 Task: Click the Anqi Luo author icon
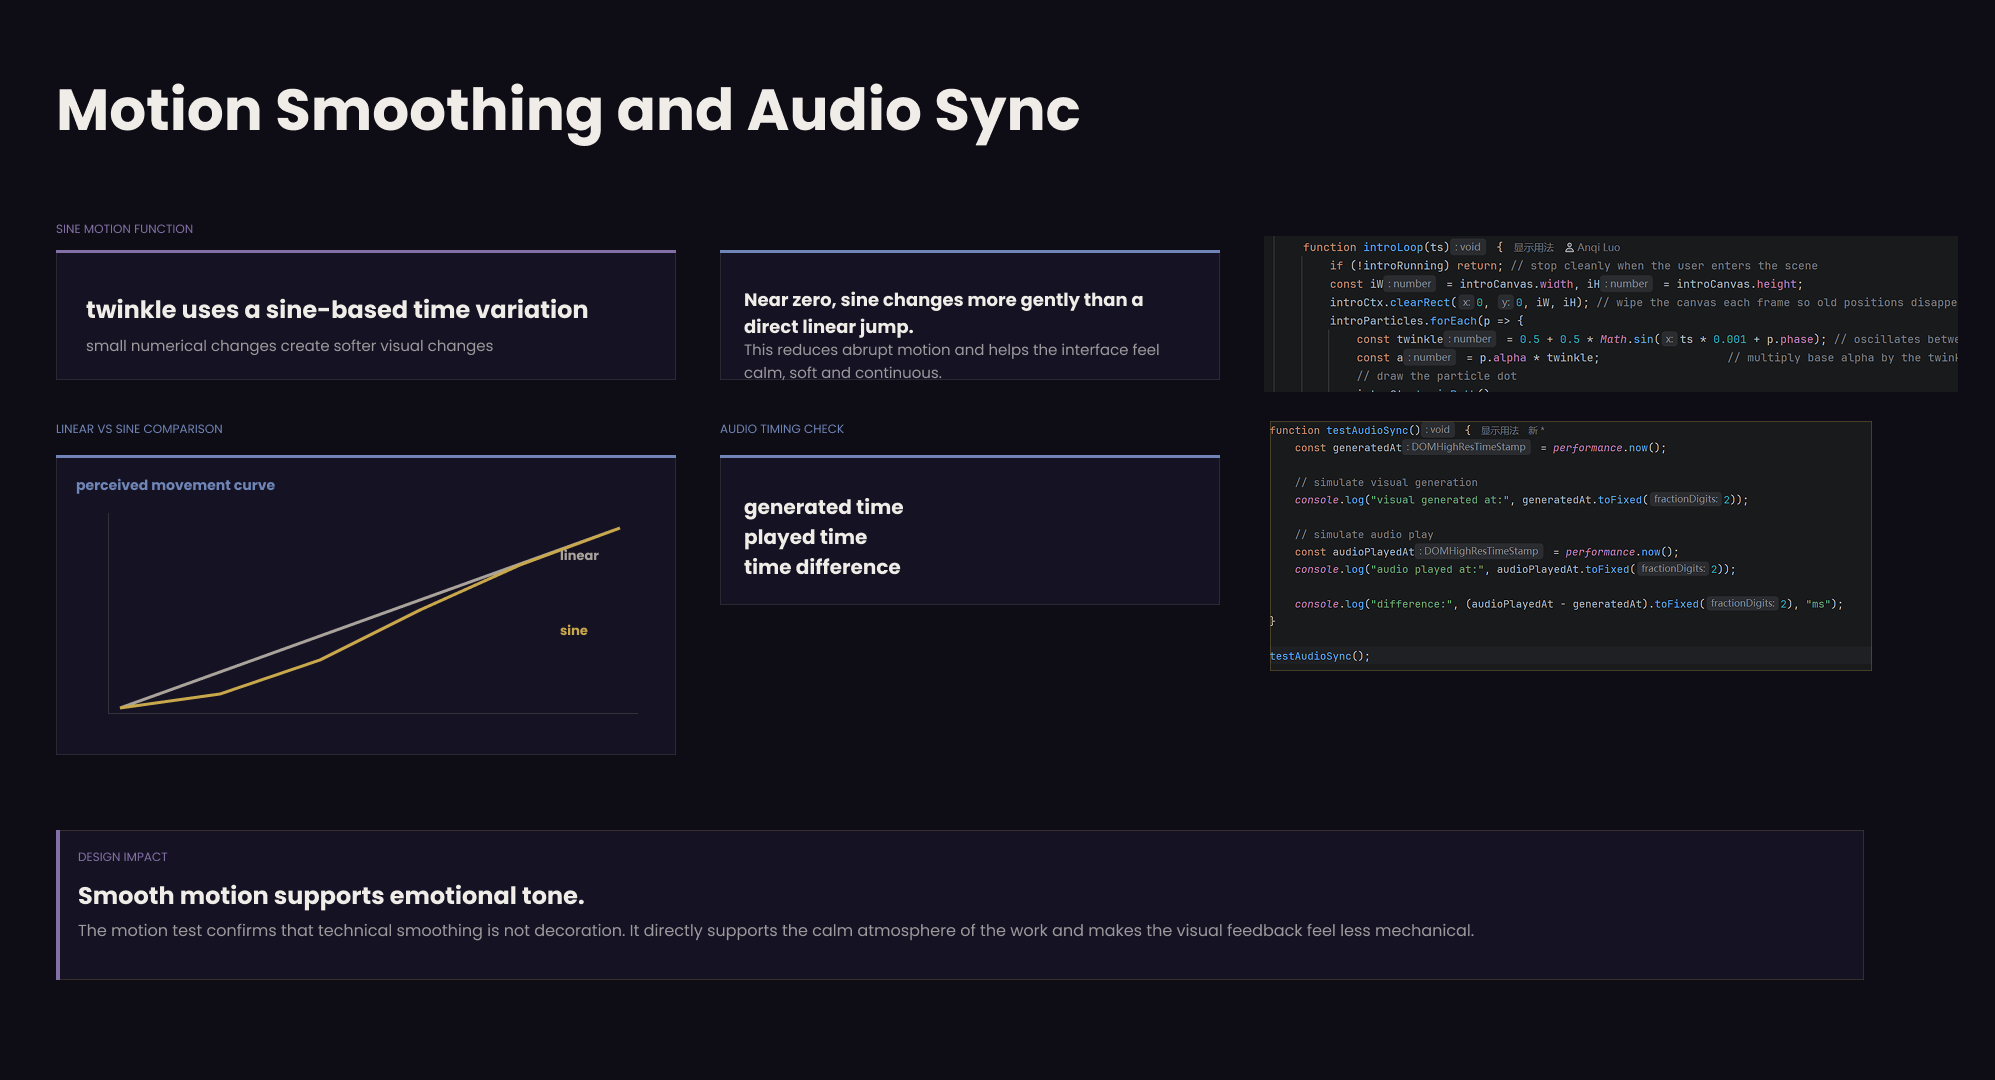[x=1569, y=248]
